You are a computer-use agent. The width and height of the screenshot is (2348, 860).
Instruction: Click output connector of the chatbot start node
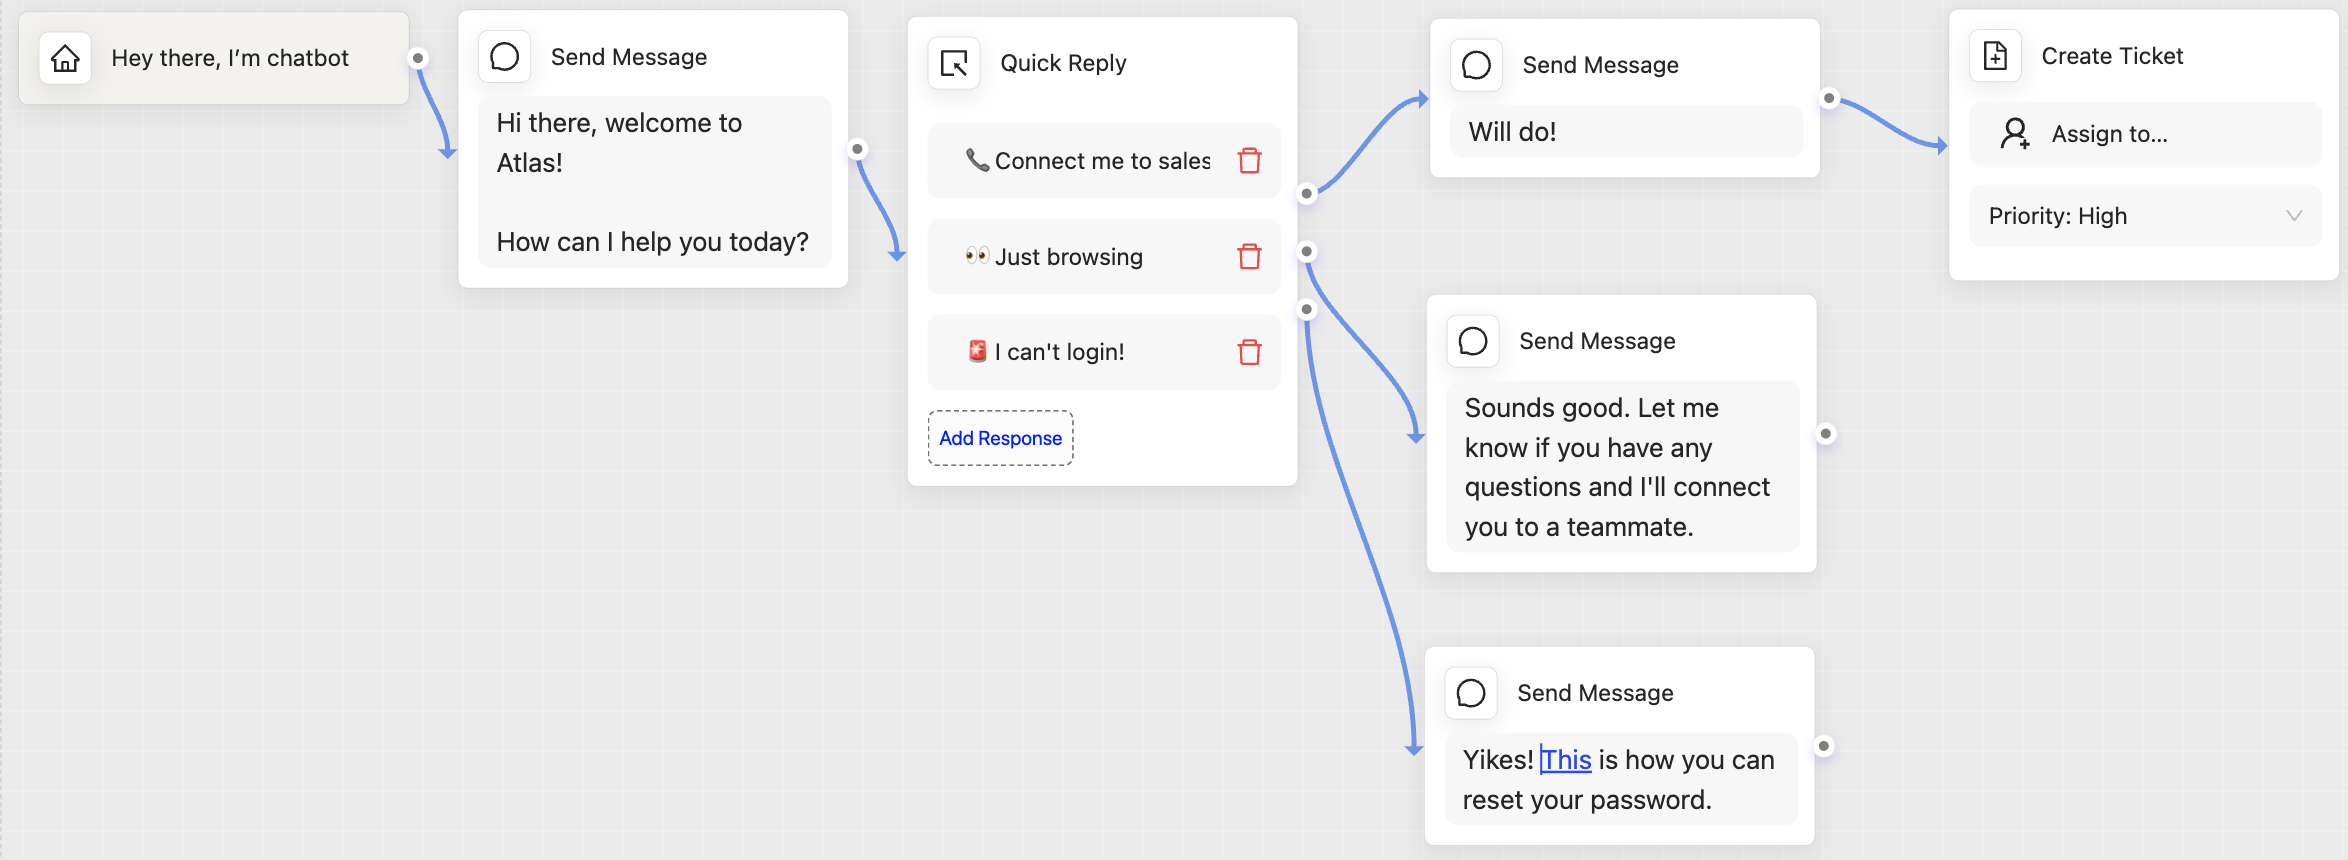[x=418, y=58]
